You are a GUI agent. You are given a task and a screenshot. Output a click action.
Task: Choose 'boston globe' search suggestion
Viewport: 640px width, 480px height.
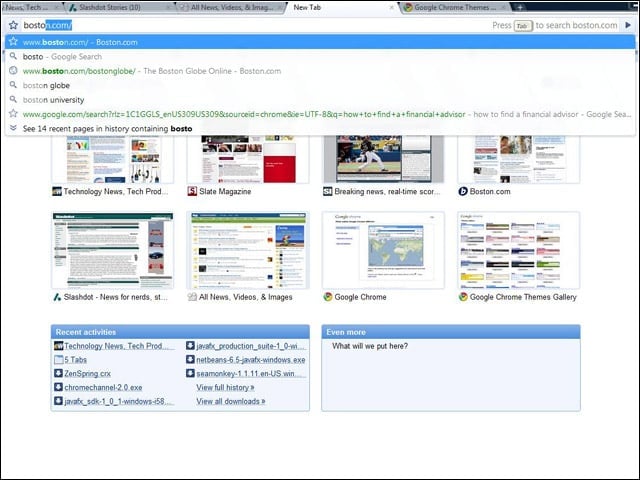(320, 85)
